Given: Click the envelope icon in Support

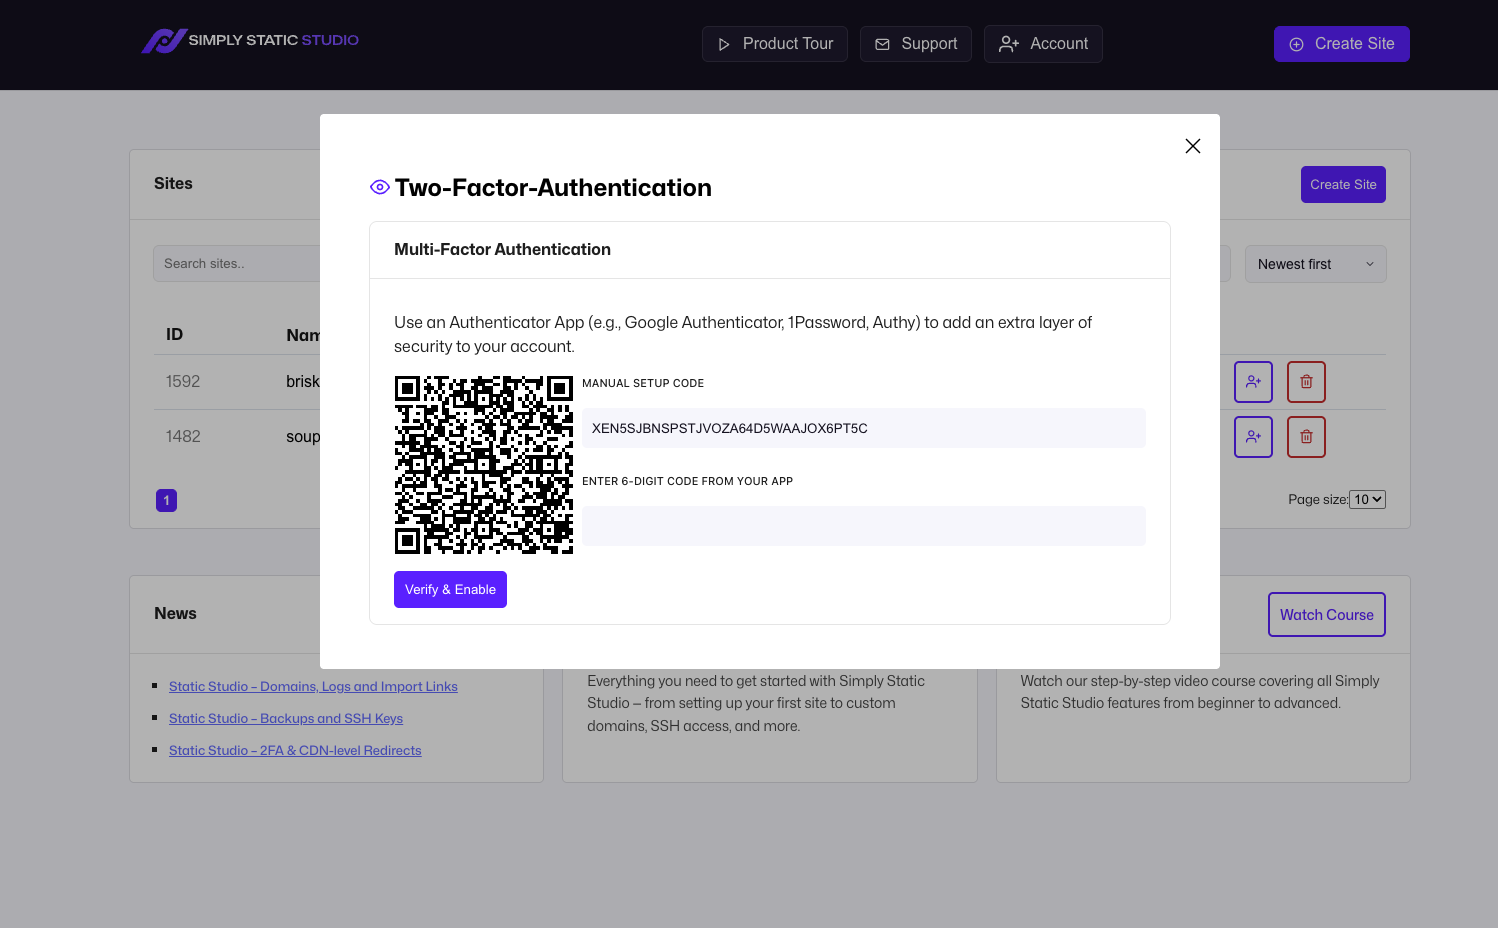Looking at the screenshot, I should pyautogui.click(x=882, y=44).
